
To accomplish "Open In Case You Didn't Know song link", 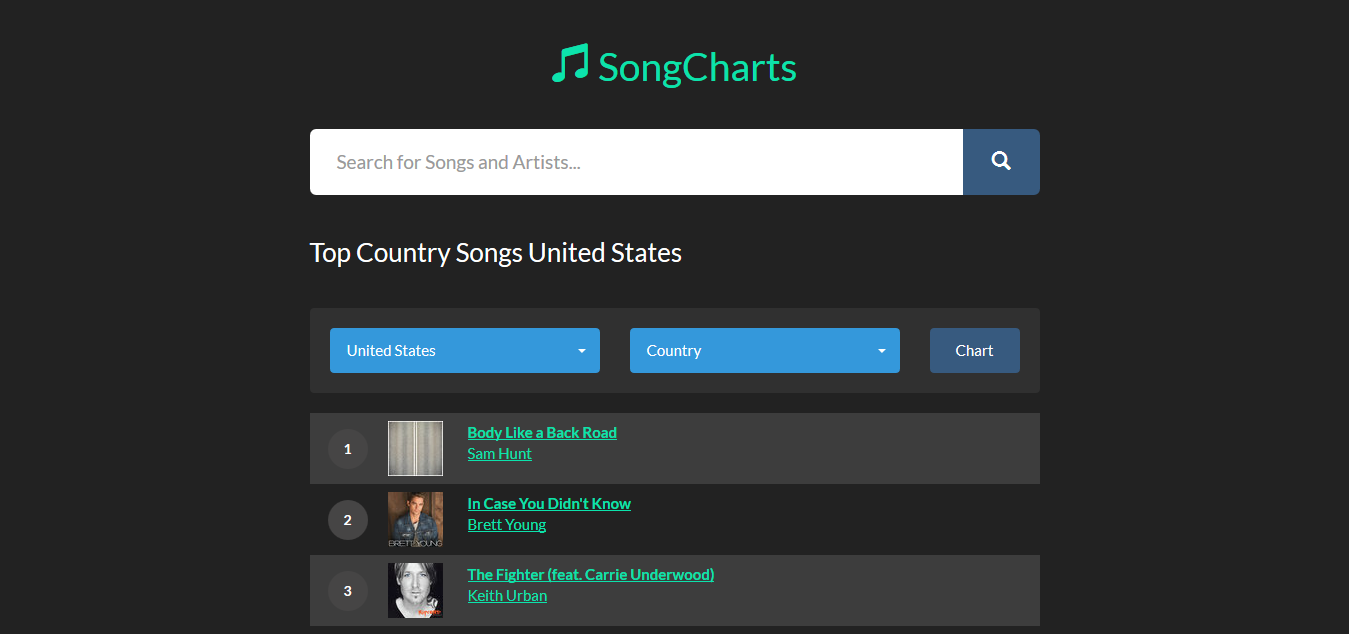I will tap(549, 503).
